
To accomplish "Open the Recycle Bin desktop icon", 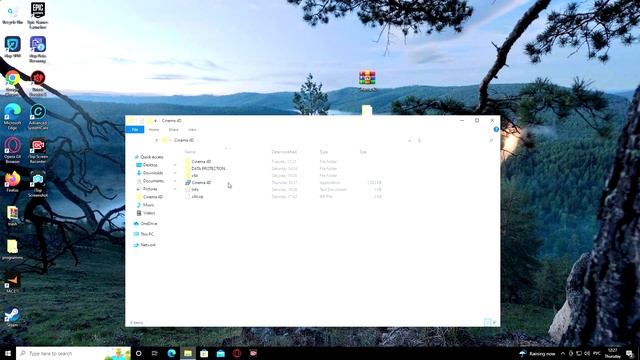I will pos(12,15).
